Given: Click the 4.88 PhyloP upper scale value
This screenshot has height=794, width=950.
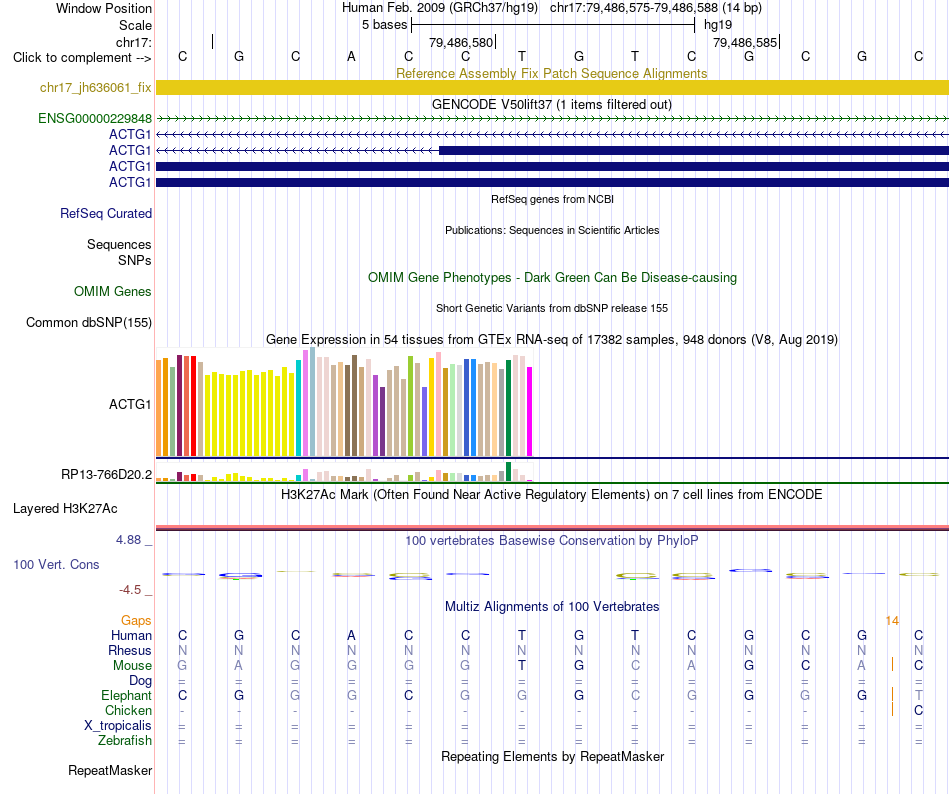Looking at the screenshot, I should 128,540.
